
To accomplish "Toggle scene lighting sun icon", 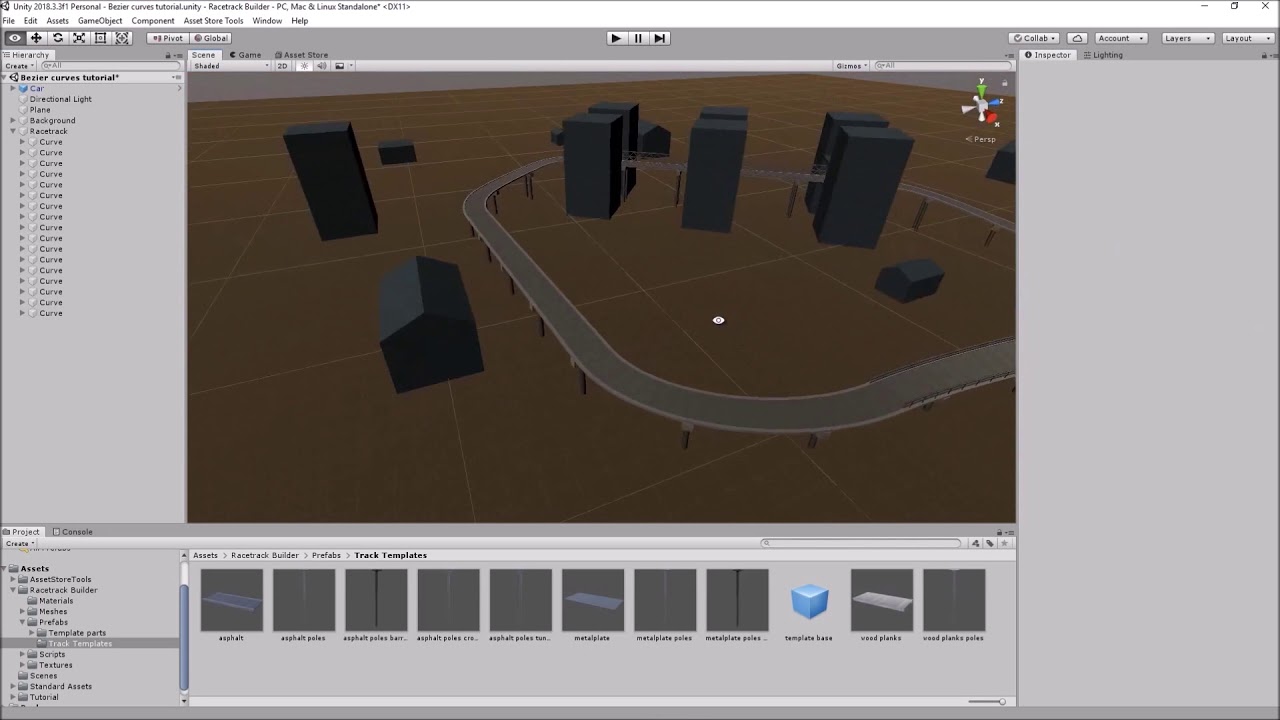I will (305, 66).
